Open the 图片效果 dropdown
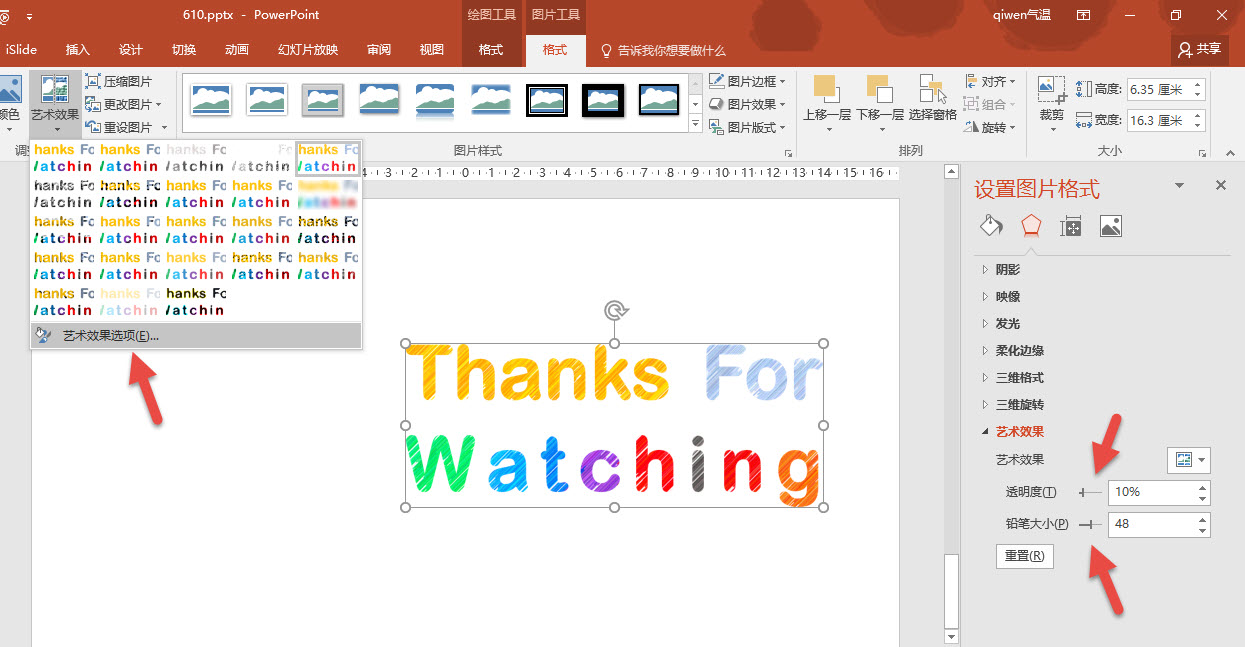1245x647 pixels. coord(747,104)
